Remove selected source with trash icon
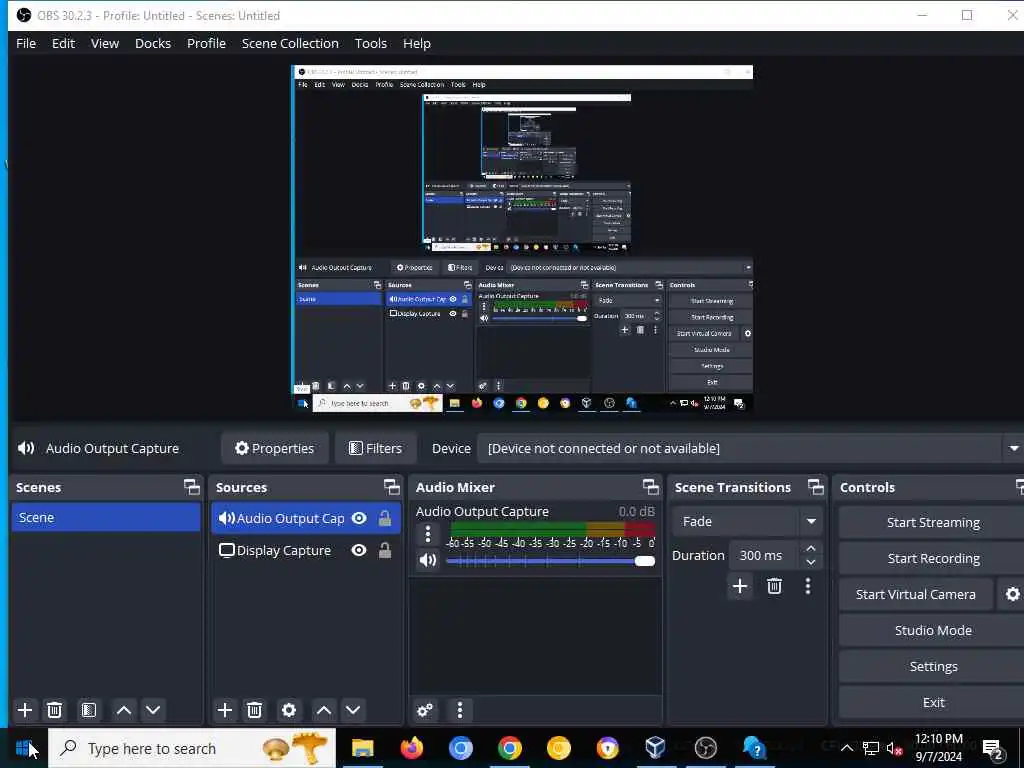The image size is (1024, 768). [255, 710]
